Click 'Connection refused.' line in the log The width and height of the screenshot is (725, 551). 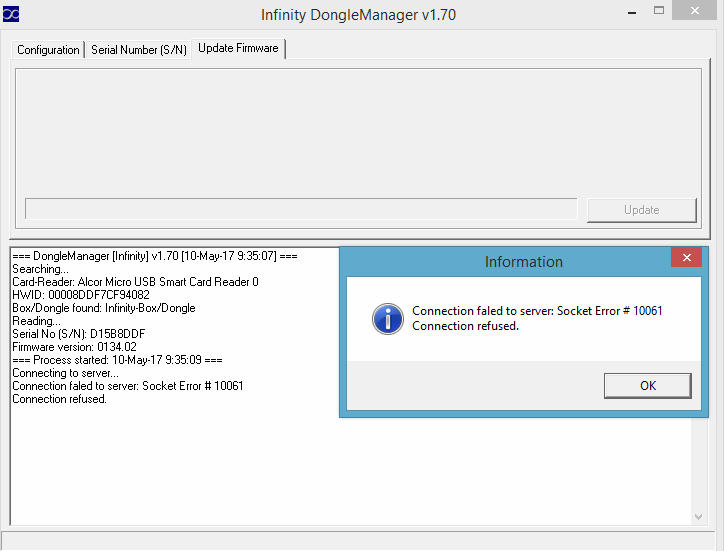click(x=59, y=399)
